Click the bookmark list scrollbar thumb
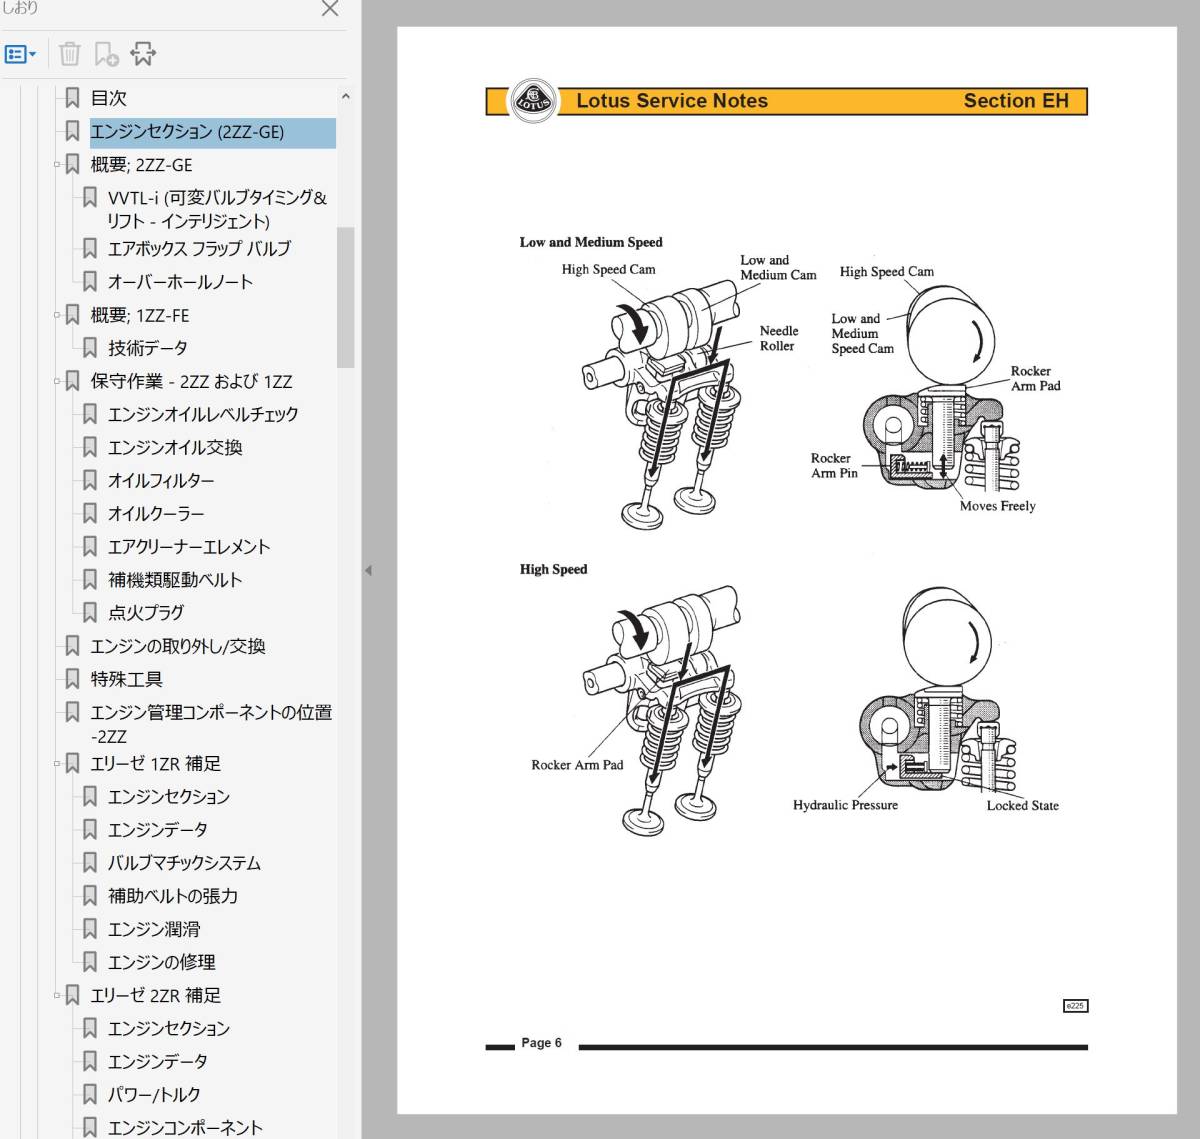1200x1139 pixels. (345, 297)
